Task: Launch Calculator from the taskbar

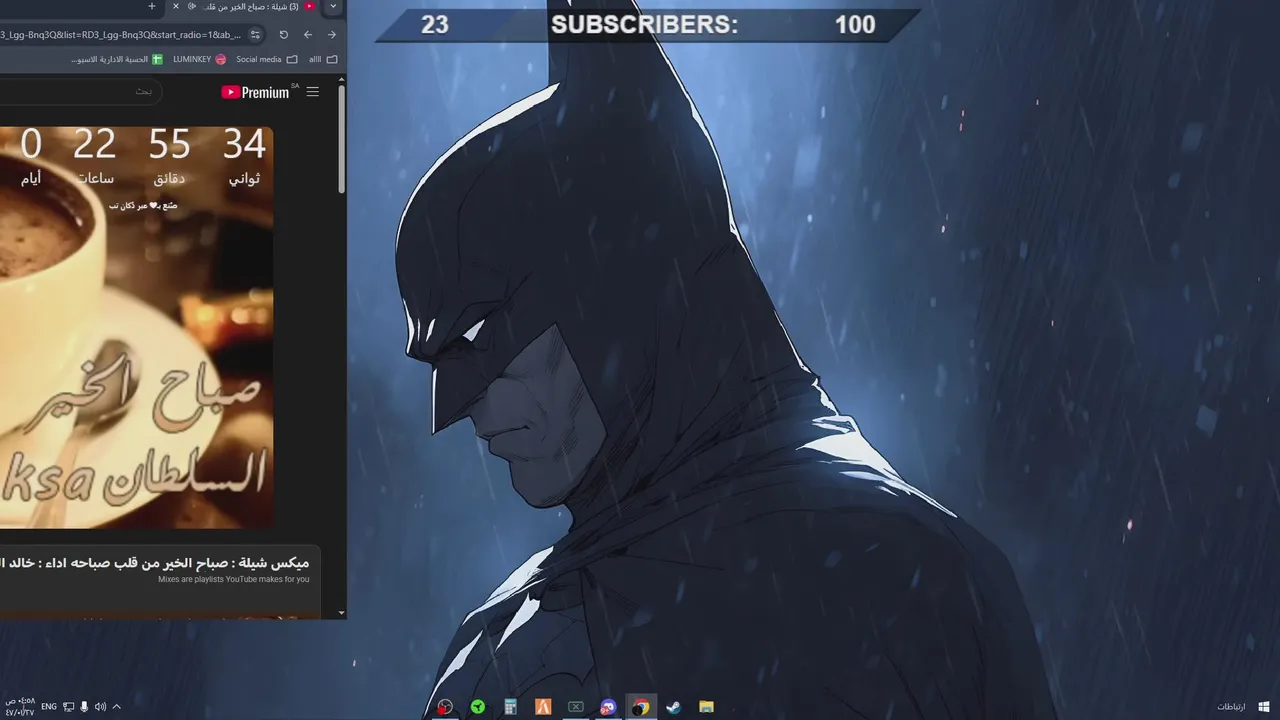Action: [x=510, y=707]
